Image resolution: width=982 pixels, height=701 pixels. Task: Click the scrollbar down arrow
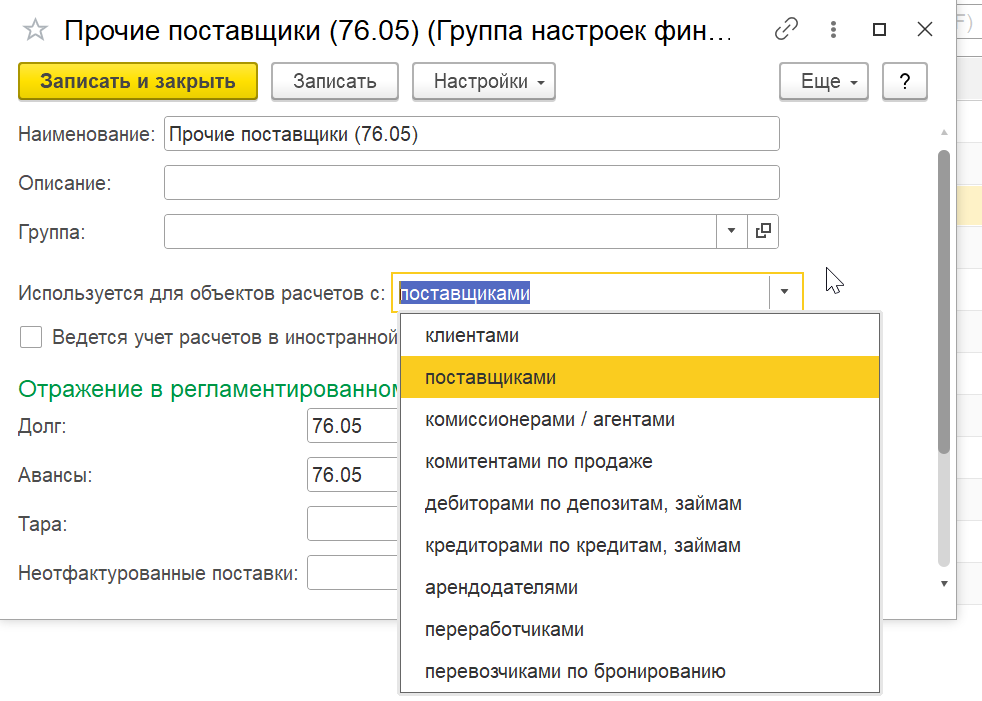click(x=944, y=584)
